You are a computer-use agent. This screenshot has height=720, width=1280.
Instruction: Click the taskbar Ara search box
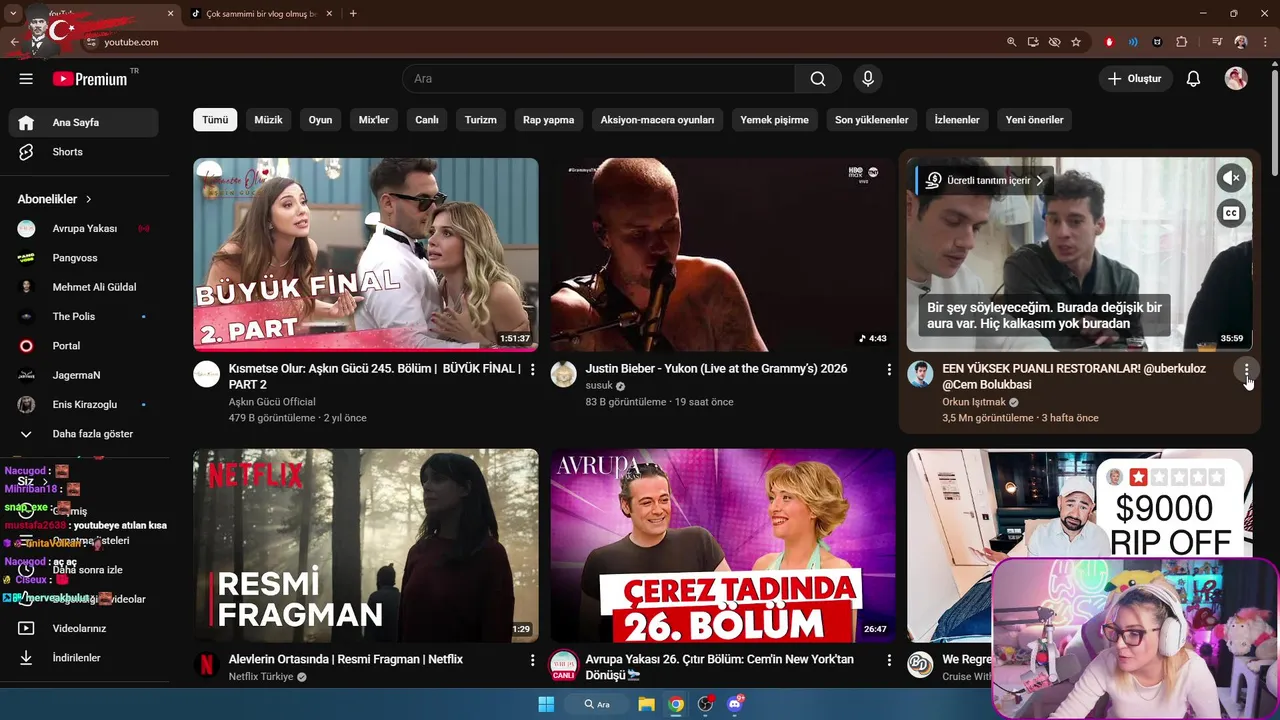pyautogui.click(x=597, y=704)
